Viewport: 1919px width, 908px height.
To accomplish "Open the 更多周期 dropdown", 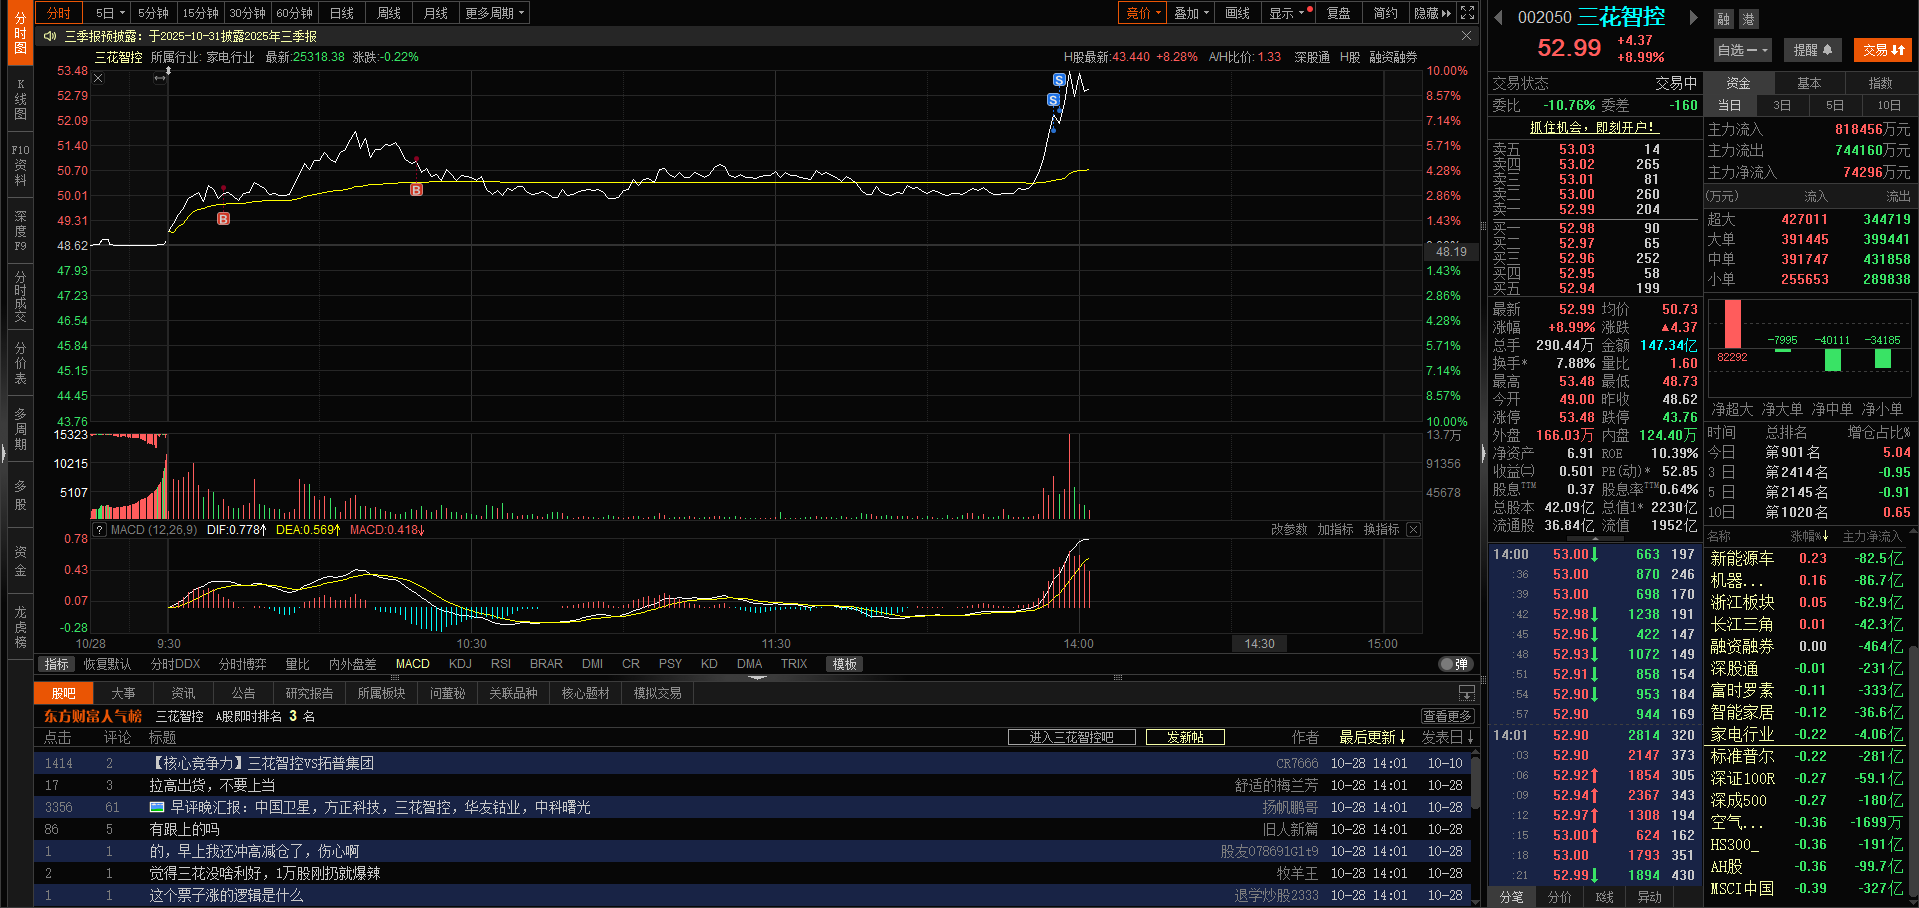I will tap(494, 13).
